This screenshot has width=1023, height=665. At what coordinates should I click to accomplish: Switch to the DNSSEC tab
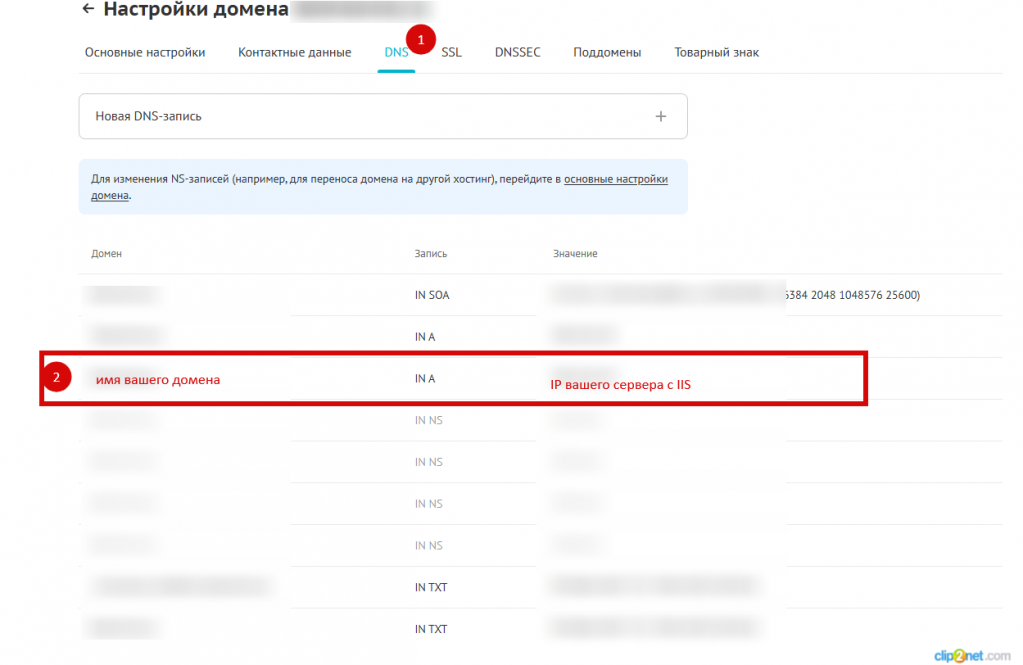517,52
